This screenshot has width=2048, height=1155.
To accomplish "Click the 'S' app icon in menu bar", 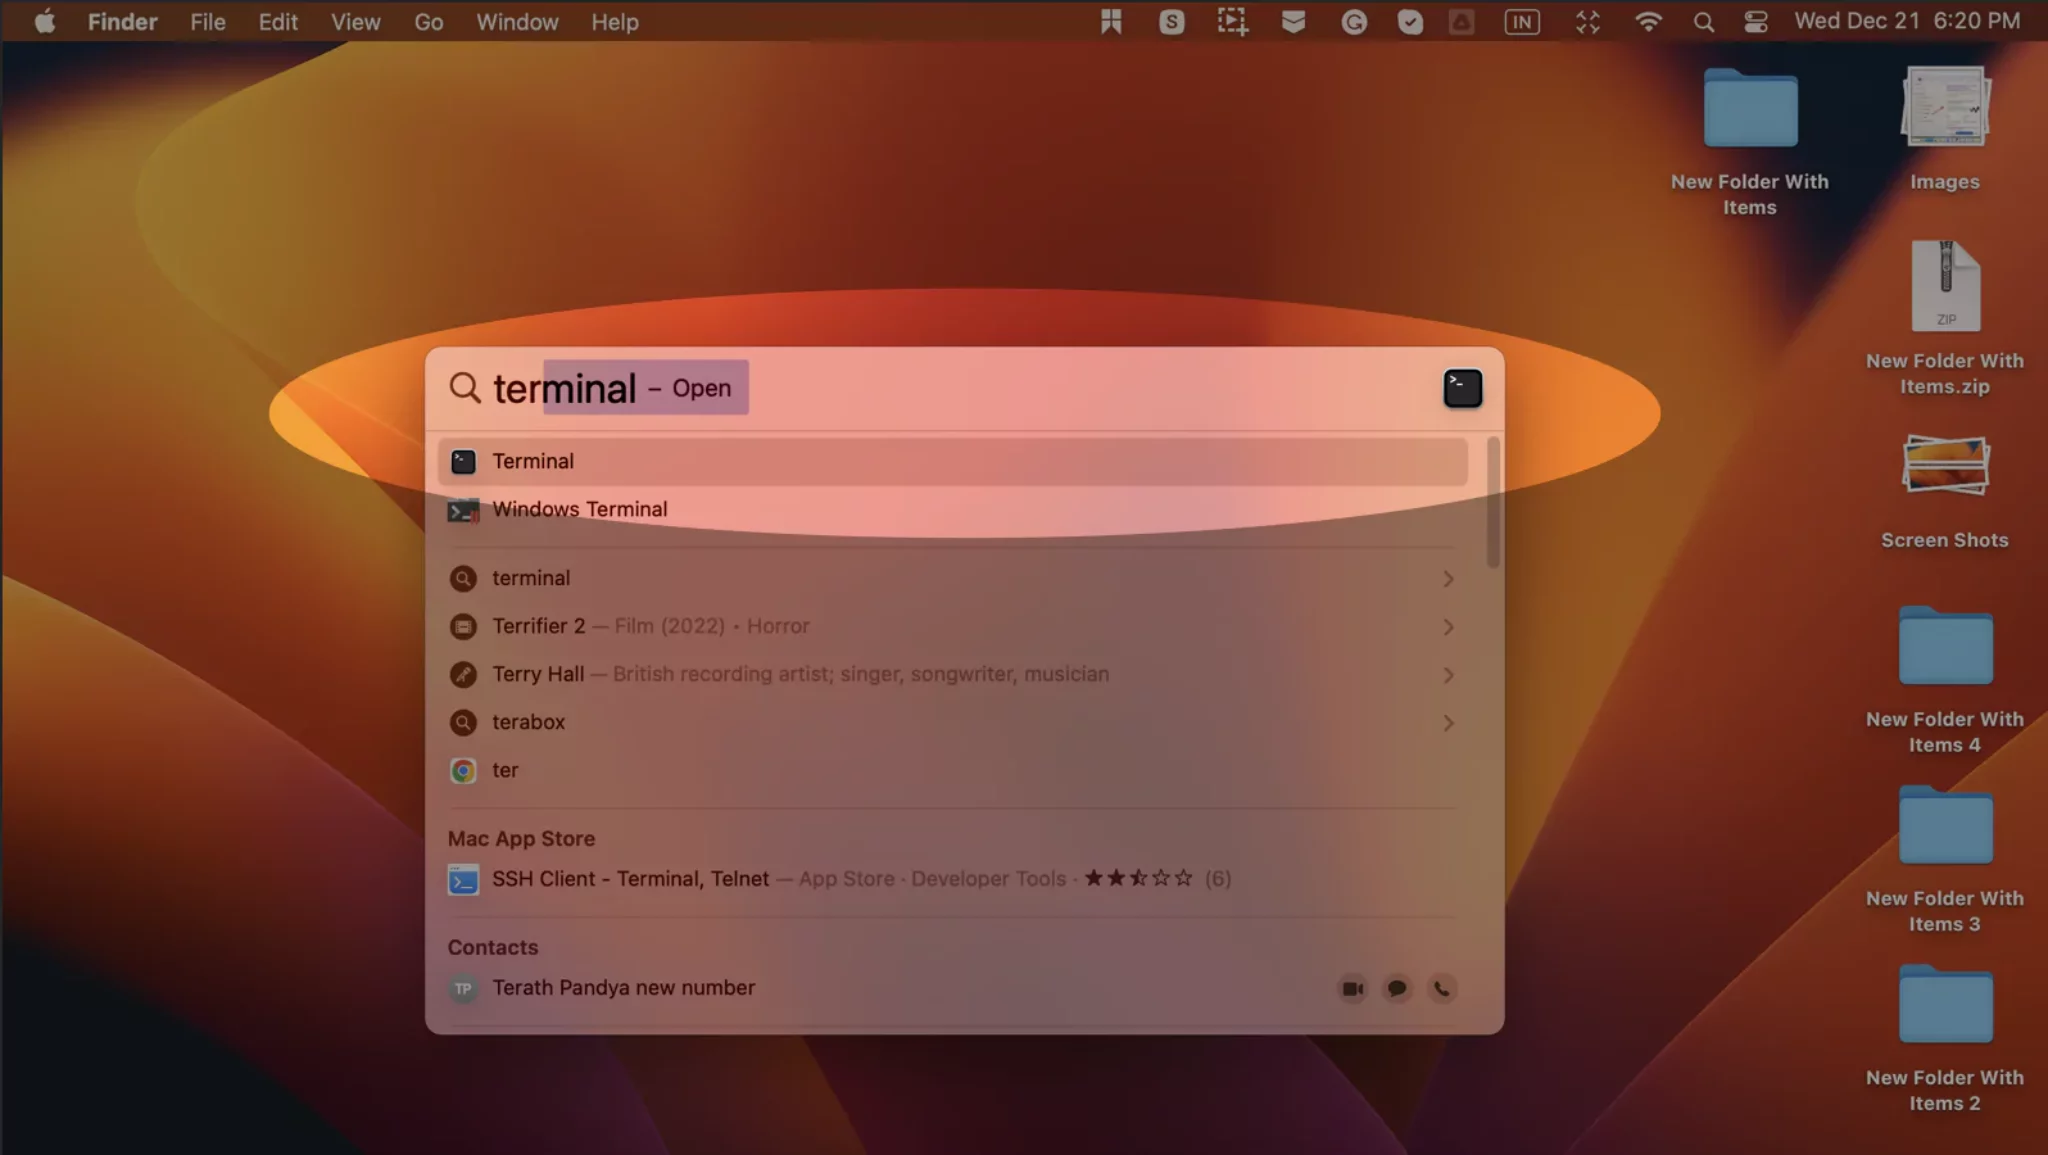I will pos(1171,21).
